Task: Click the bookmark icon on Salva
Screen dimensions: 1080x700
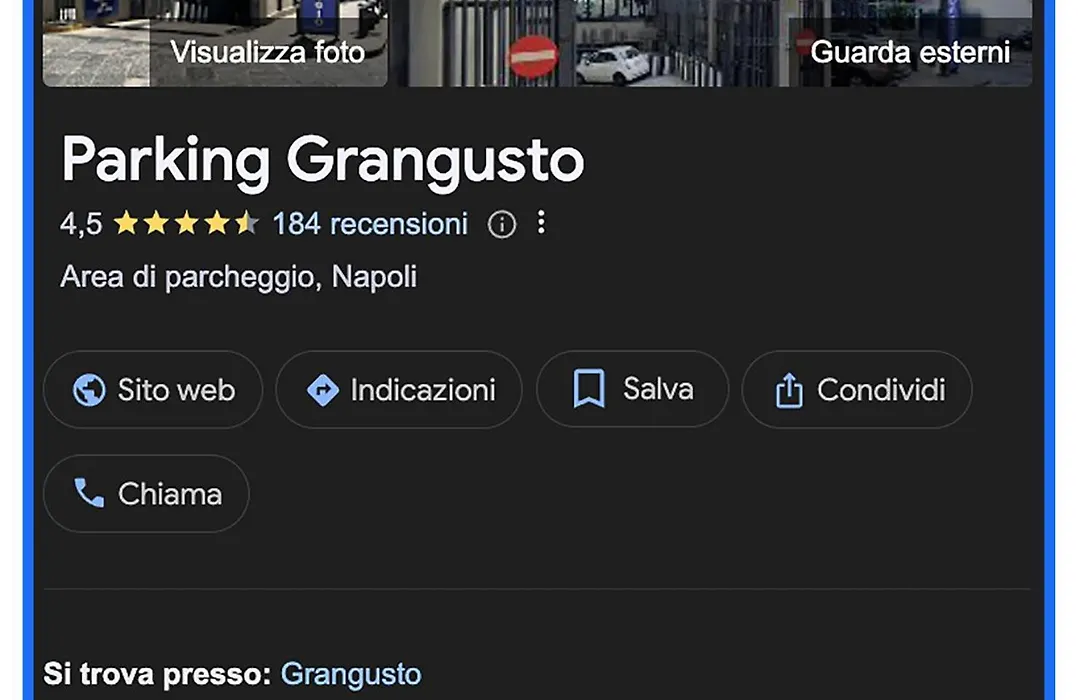Action: (x=589, y=389)
